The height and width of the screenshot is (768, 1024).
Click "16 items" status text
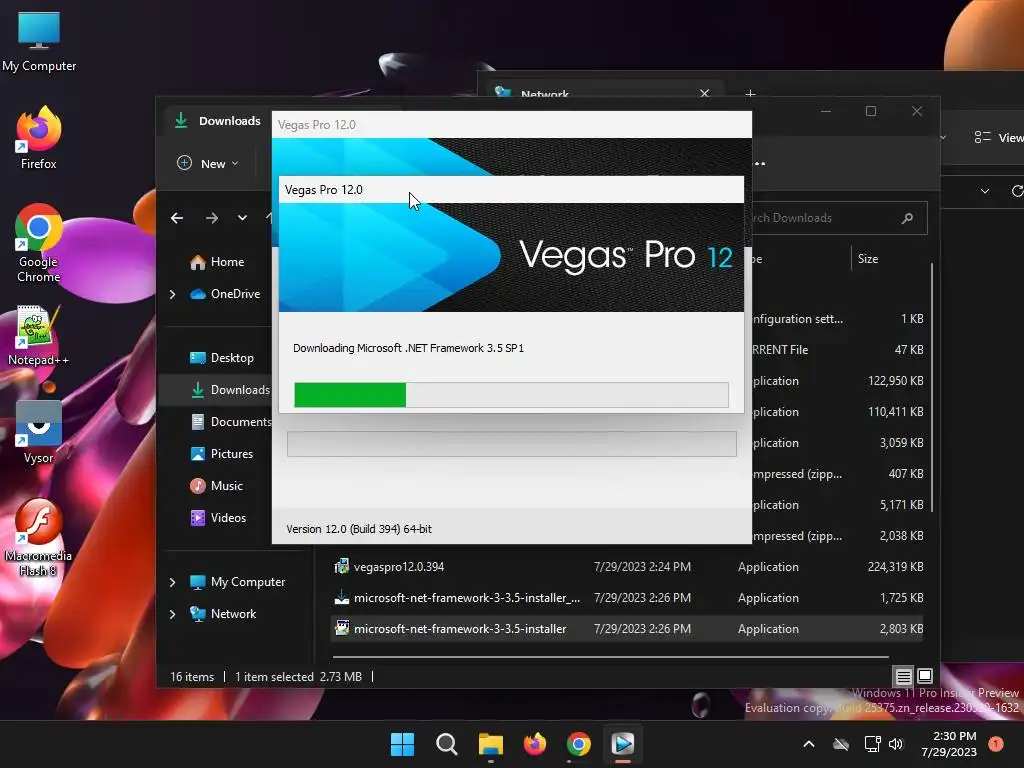(x=192, y=677)
